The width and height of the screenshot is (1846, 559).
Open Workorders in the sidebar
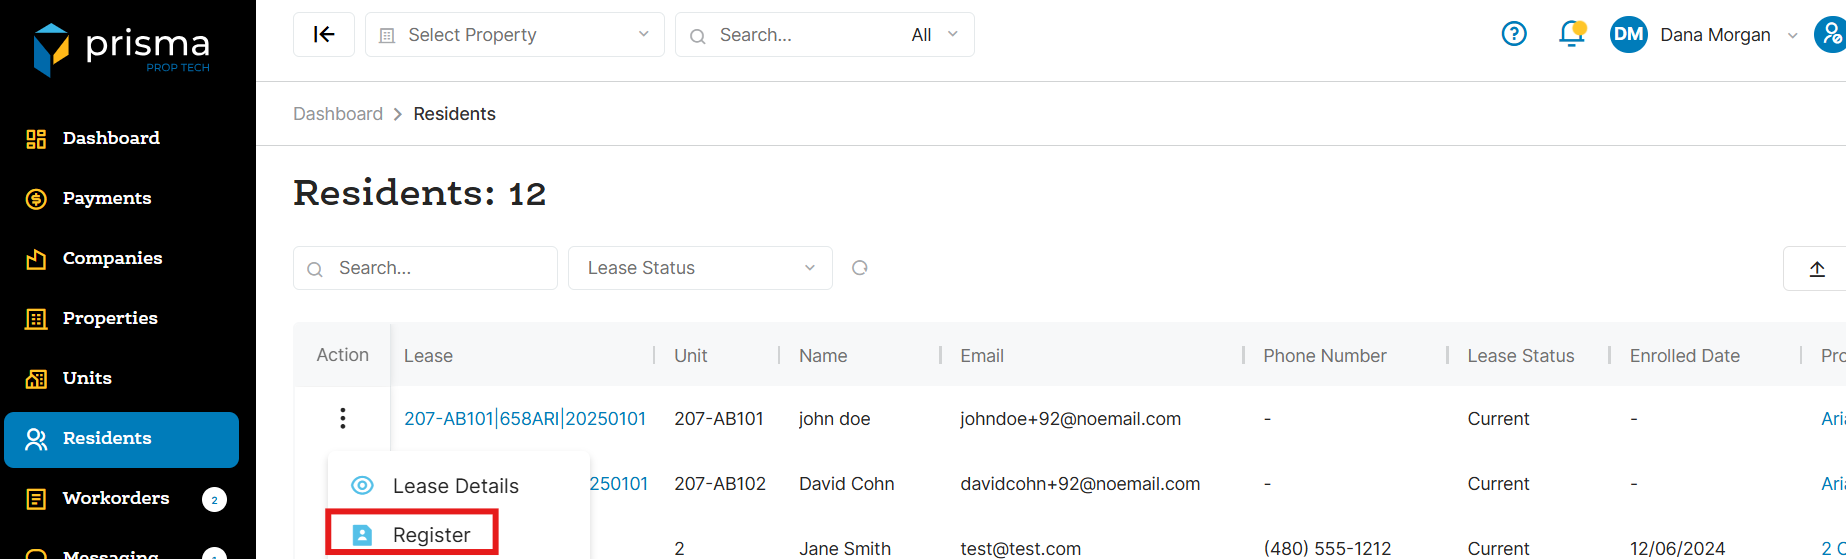click(x=116, y=498)
